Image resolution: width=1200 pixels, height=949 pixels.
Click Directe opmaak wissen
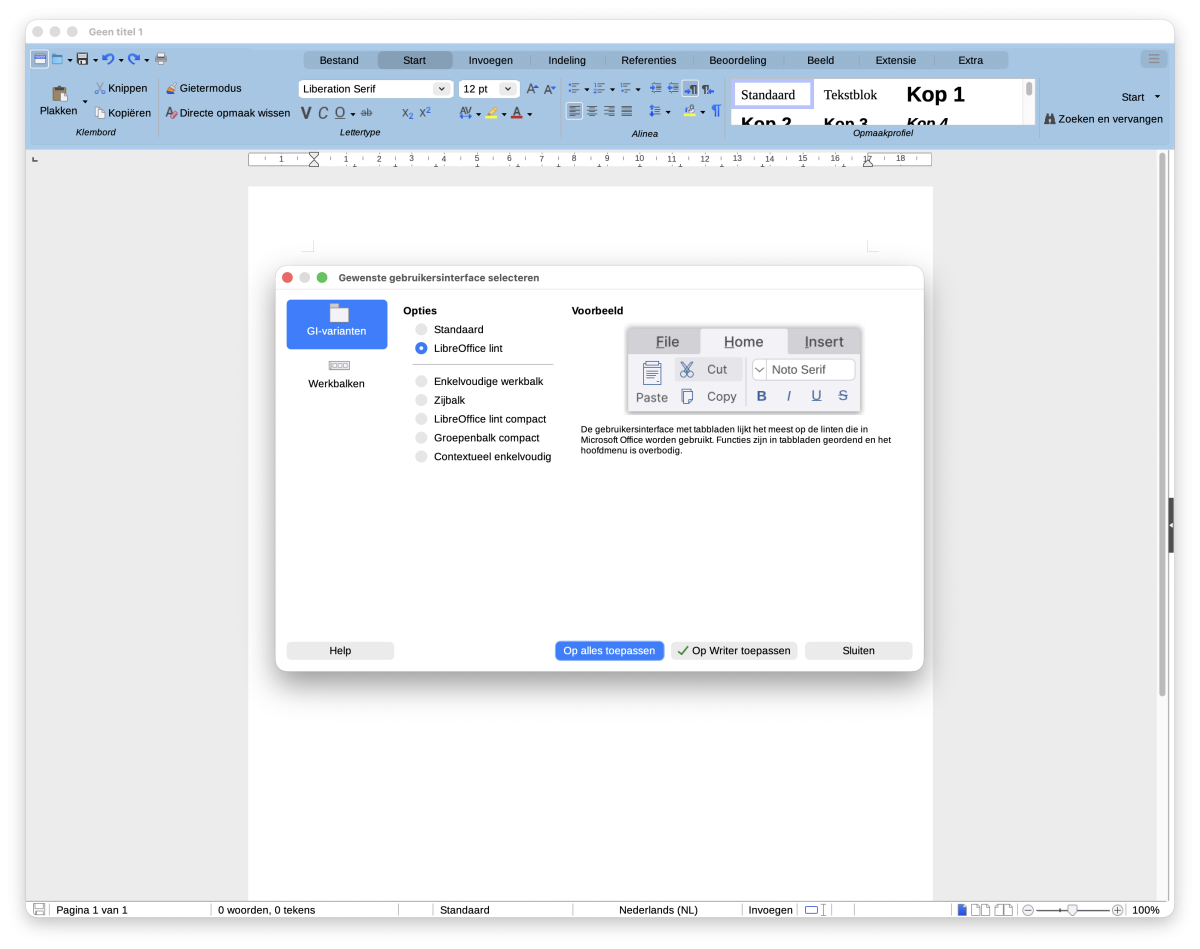pos(228,113)
